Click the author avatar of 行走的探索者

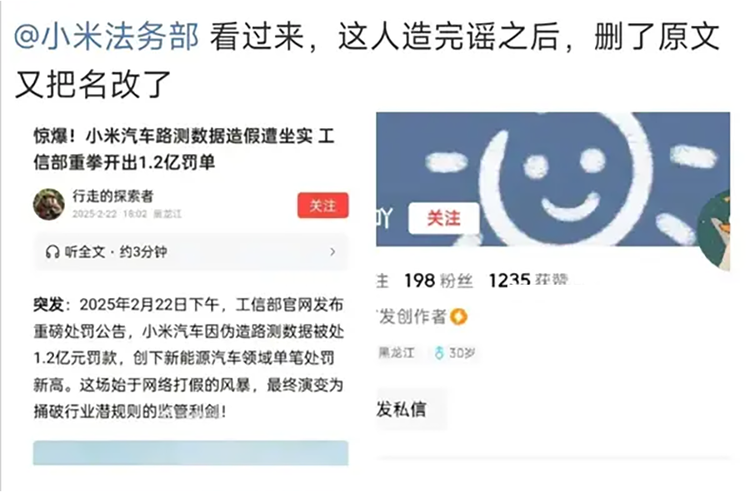coord(49,204)
